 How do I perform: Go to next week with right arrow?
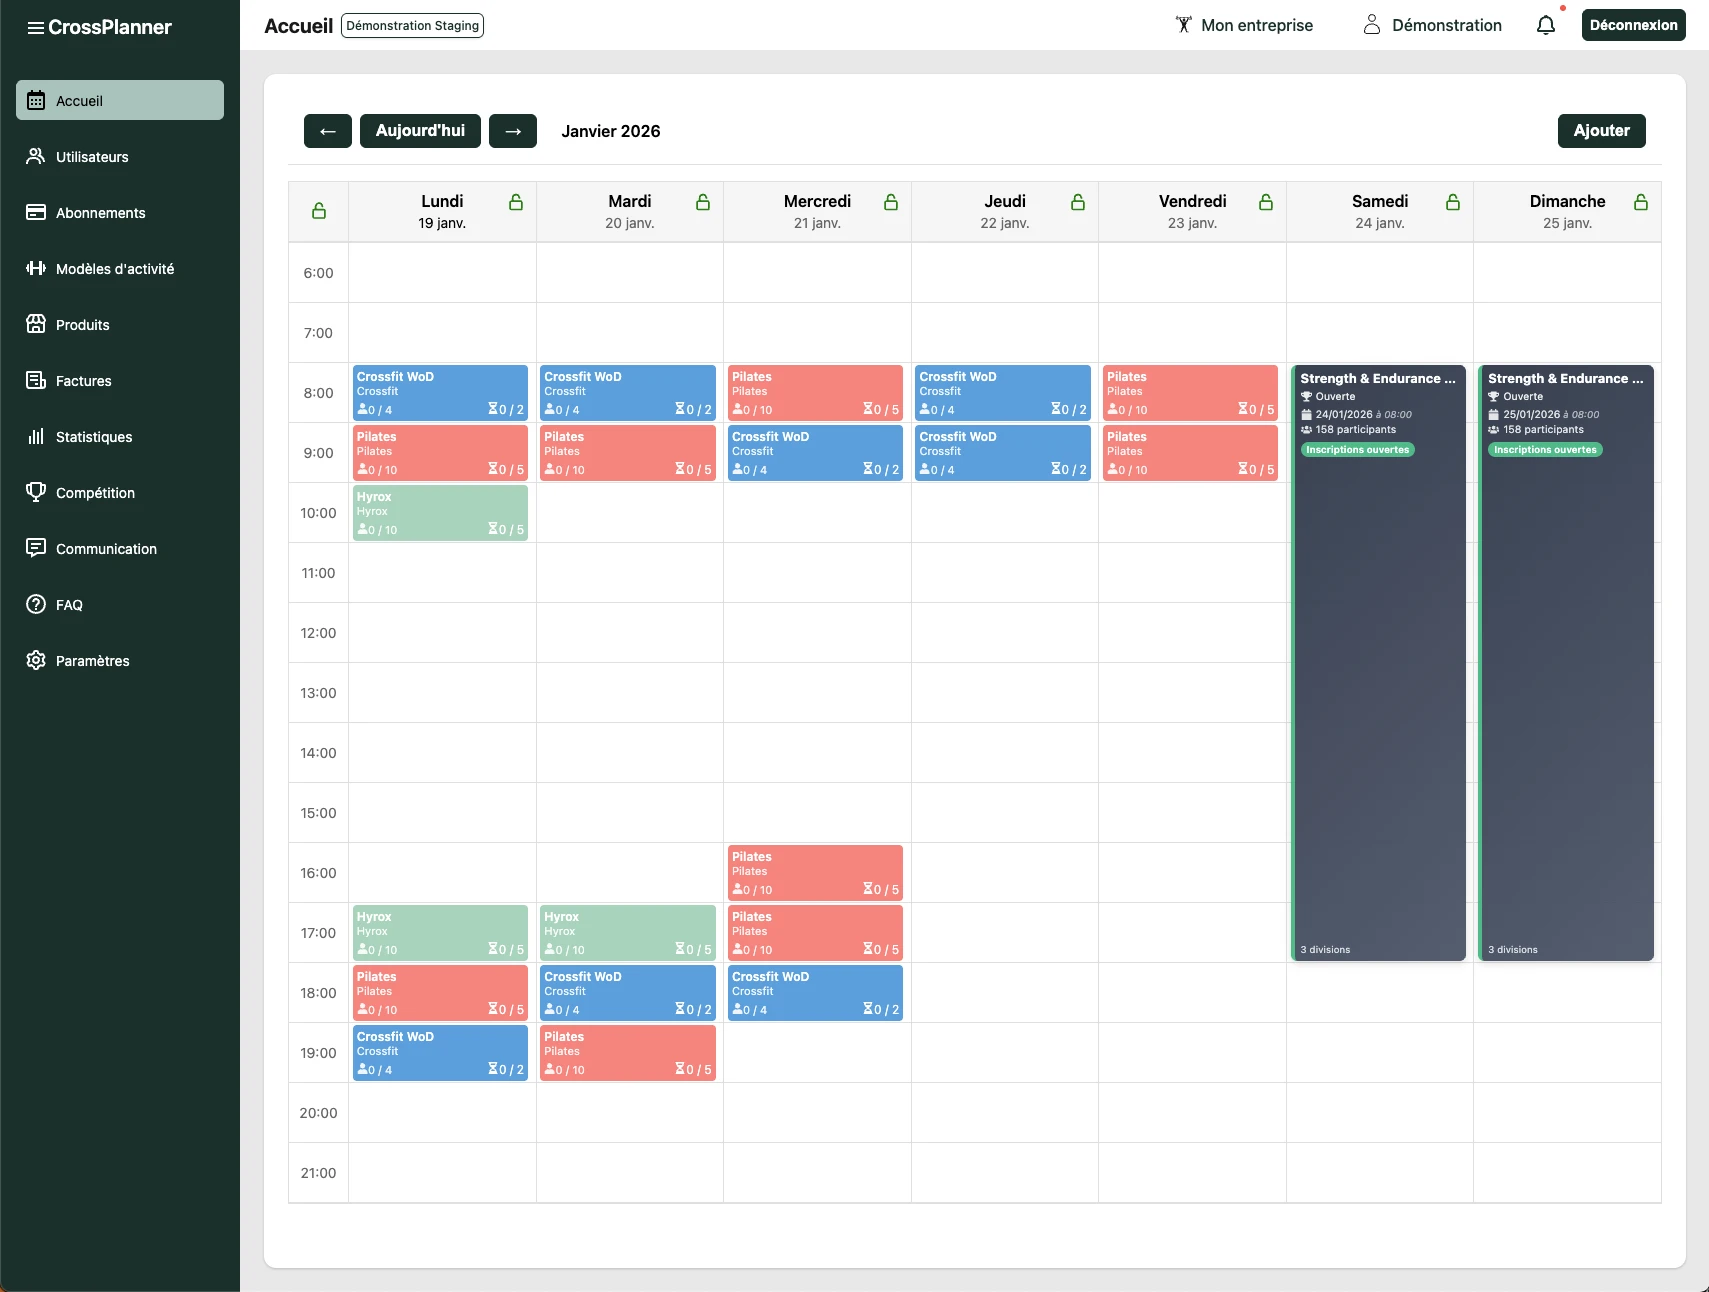point(513,131)
